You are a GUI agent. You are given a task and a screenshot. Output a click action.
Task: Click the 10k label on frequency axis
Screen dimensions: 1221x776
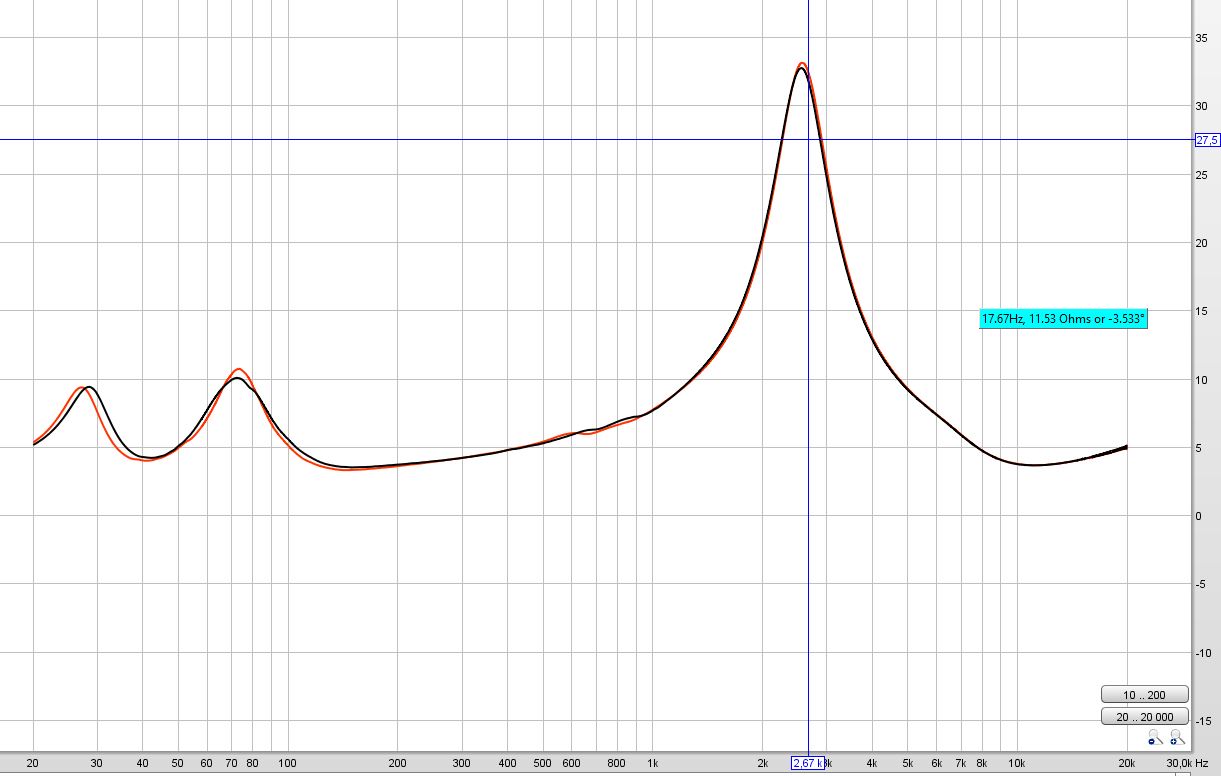click(1016, 763)
